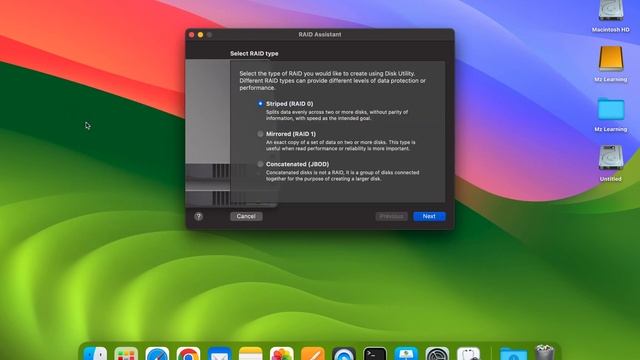Image resolution: width=640 pixels, height=360 pixels.
Task: Click the Concatenated (JBOD) description text
Action: (x=342, y=176)
